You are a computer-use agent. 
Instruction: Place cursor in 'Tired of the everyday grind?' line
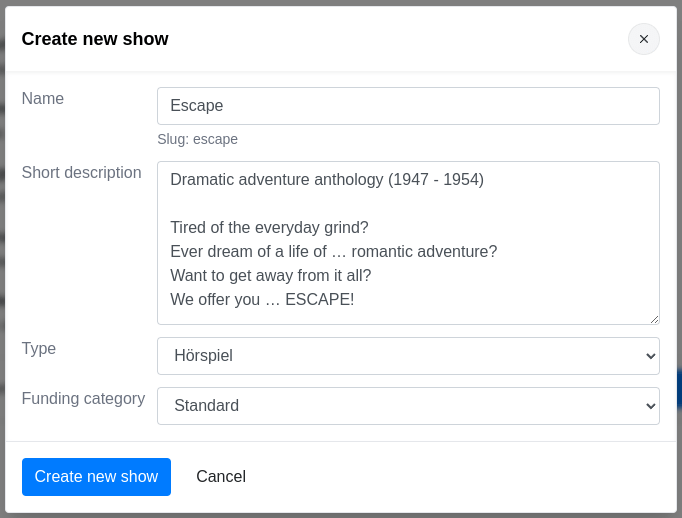[269, 228]
